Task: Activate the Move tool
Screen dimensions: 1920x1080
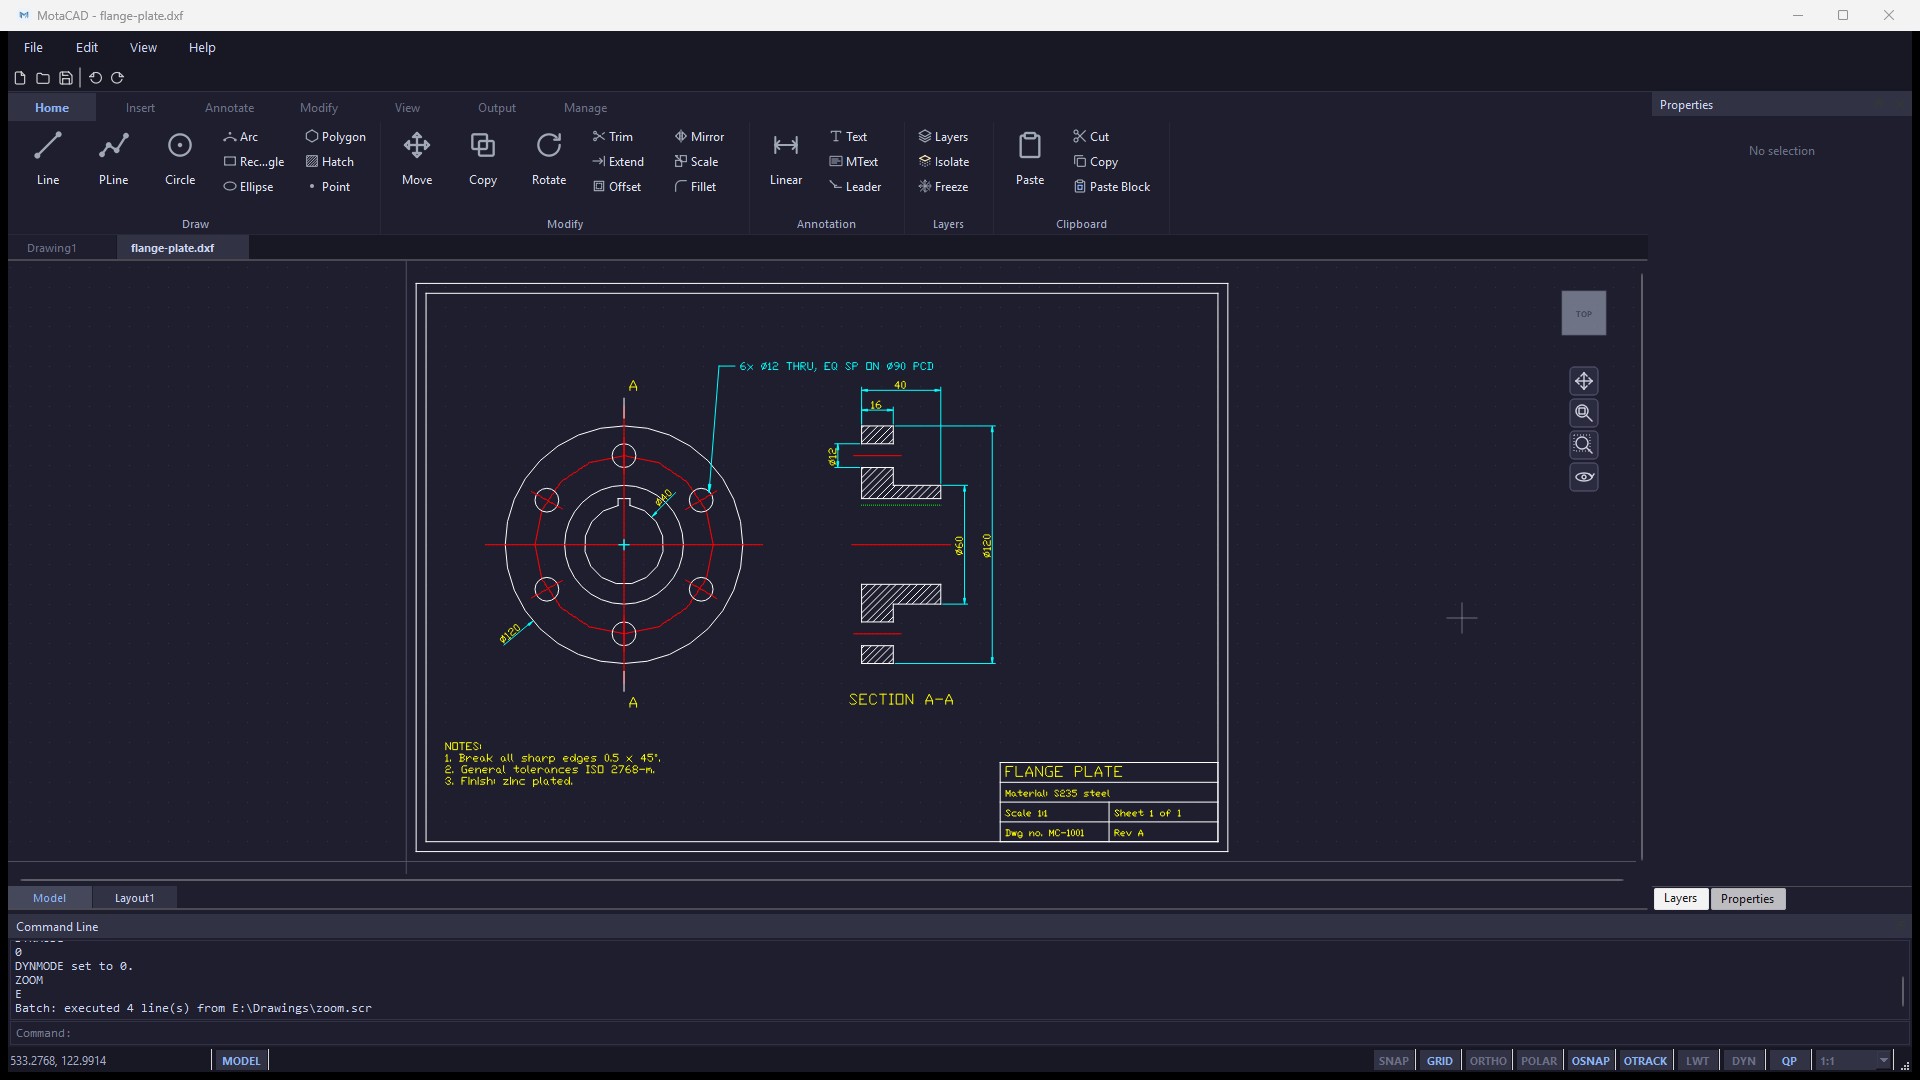Action: point(417,159)
